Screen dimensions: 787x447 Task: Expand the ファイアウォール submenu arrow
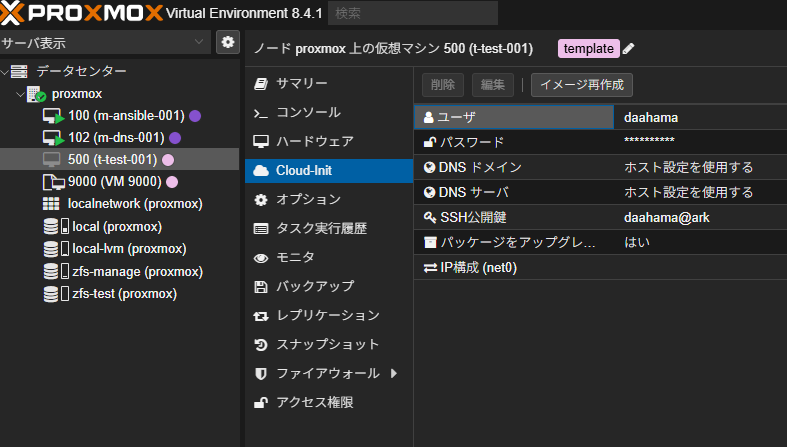[394, 373]
